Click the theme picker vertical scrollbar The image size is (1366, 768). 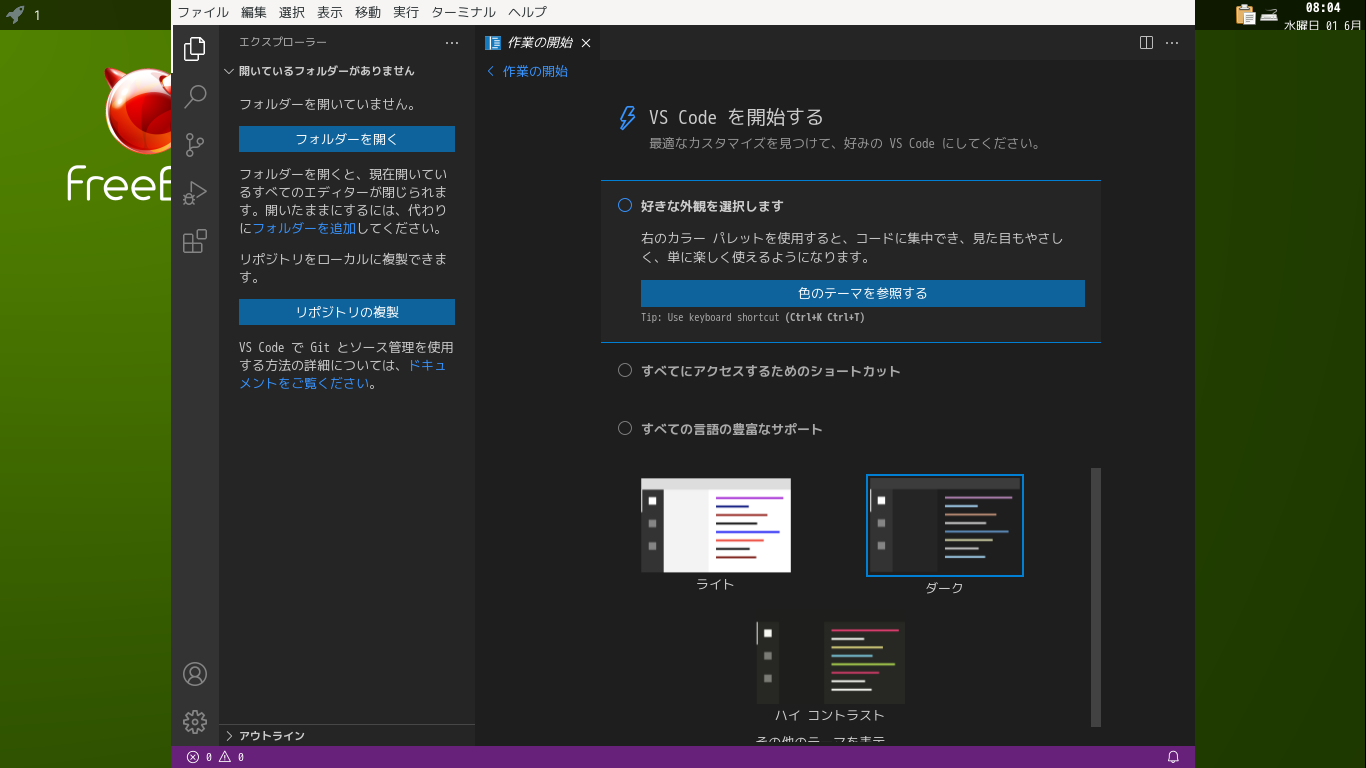pos(1096,597)
